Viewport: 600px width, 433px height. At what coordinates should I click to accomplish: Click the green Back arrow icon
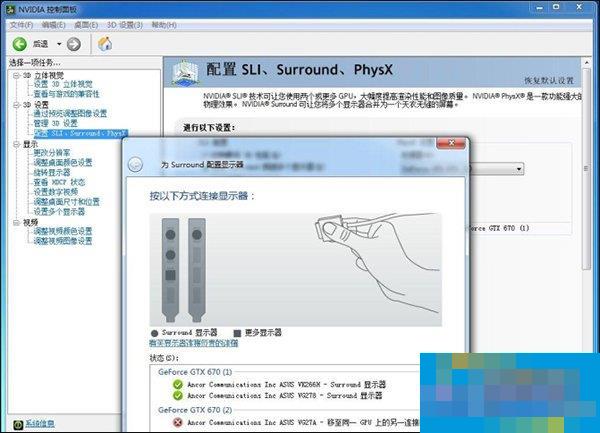[x=20, y=44]
